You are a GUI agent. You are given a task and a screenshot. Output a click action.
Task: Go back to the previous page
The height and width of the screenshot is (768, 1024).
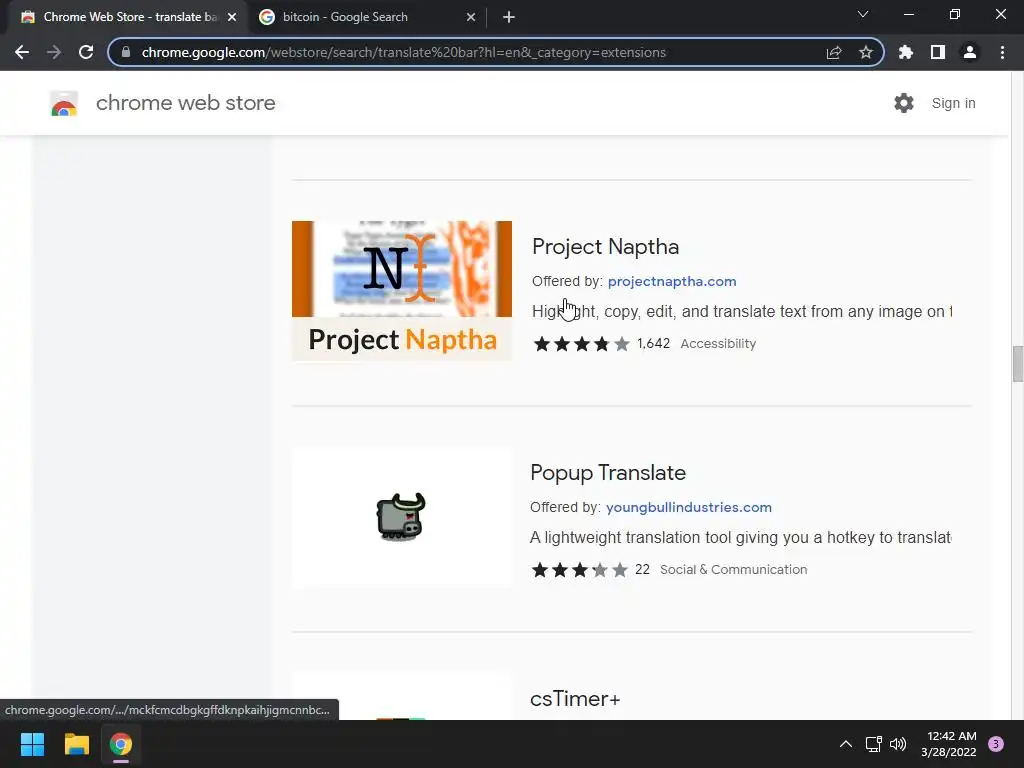[x=22, y=52]
